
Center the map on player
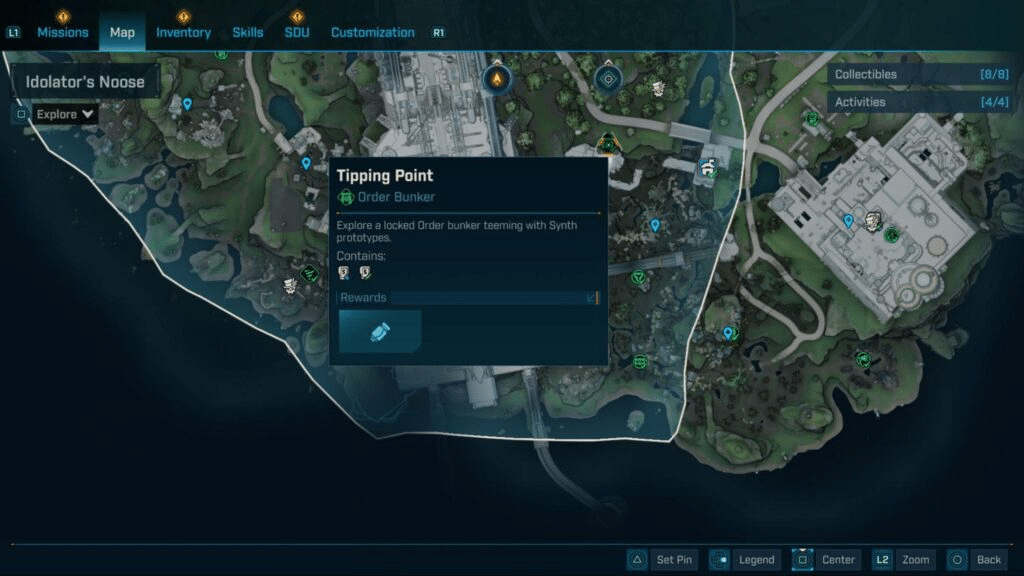click(826, 560)
